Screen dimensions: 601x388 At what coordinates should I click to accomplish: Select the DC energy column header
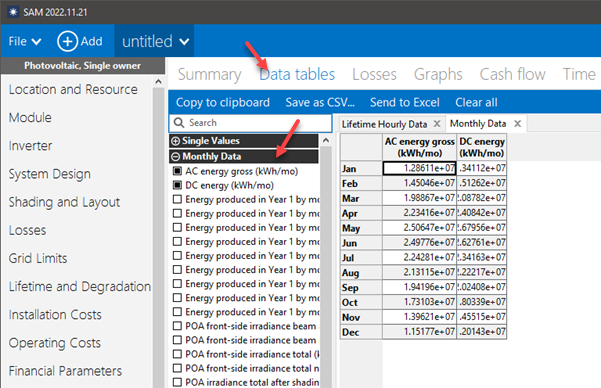click(482, 147)
